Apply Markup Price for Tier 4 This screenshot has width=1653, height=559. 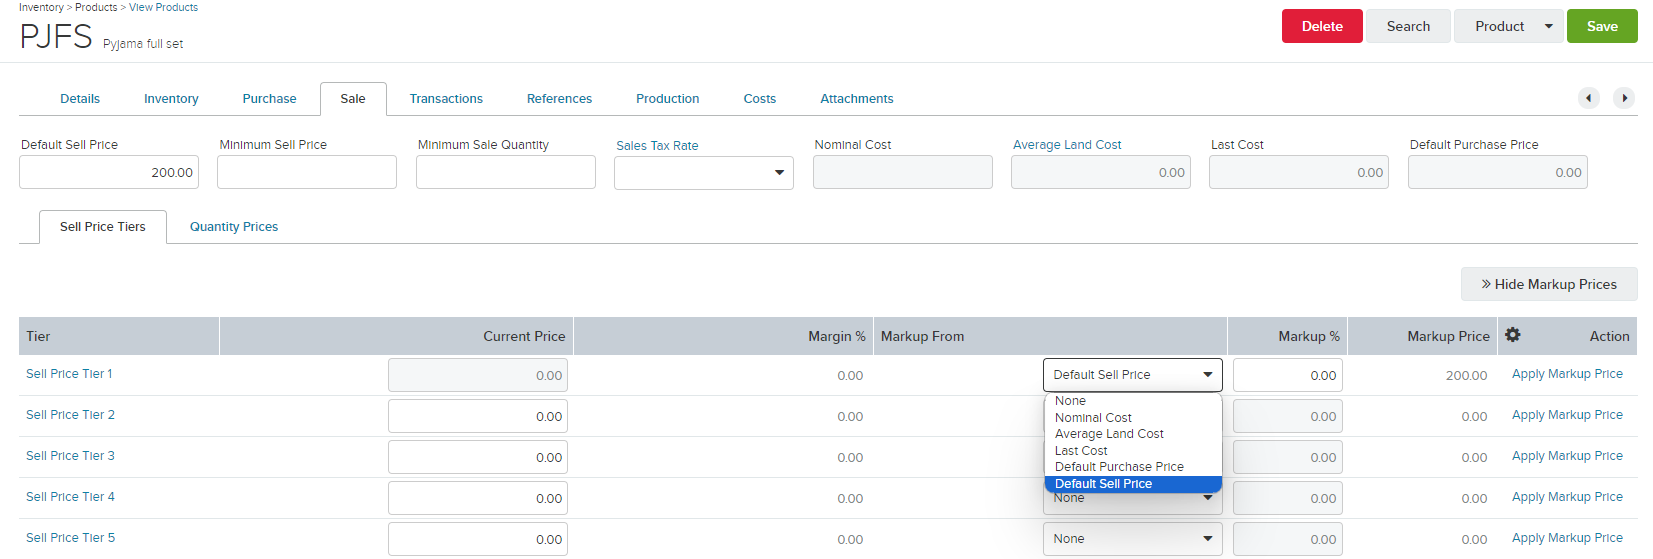click(x=1567, y=497)
